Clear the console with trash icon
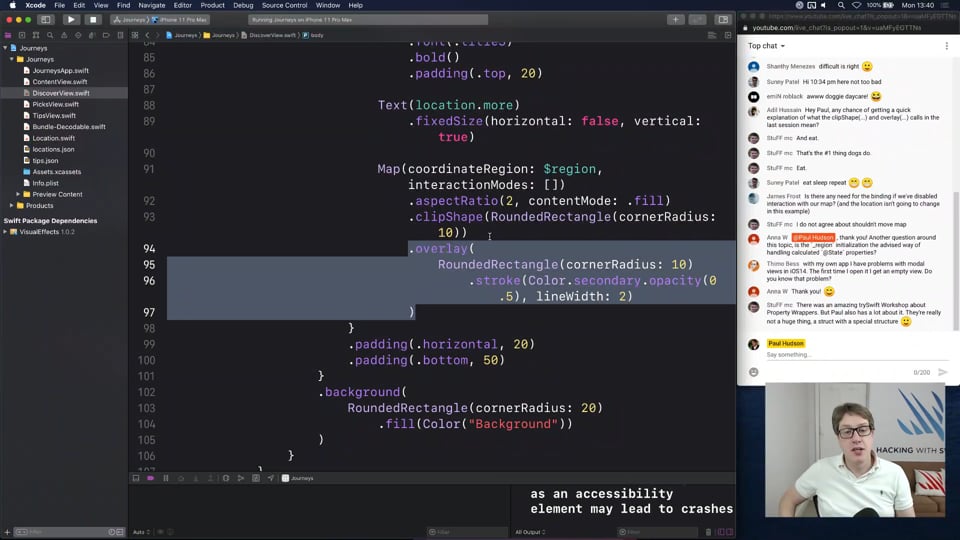 click(708, 532)
